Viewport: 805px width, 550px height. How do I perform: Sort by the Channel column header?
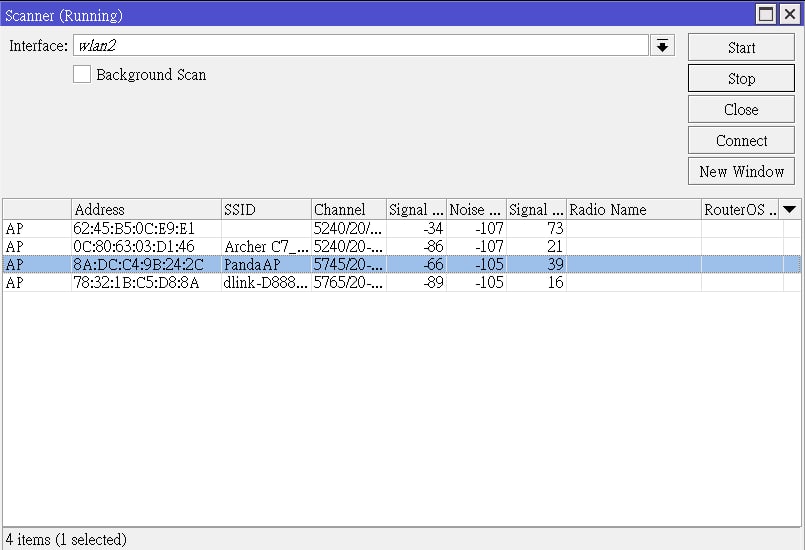[x=349, y=210]
